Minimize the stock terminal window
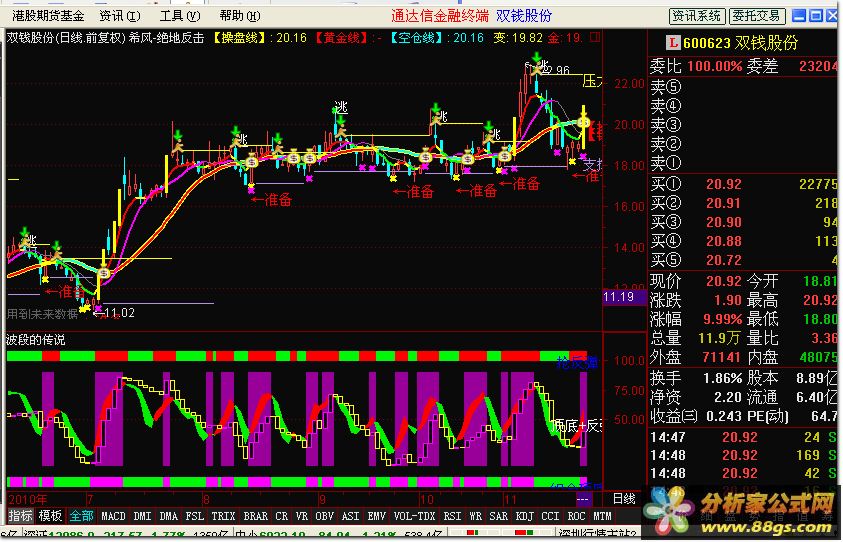The width and height of the screenshot is (843, 542). (x=799, y=16)
